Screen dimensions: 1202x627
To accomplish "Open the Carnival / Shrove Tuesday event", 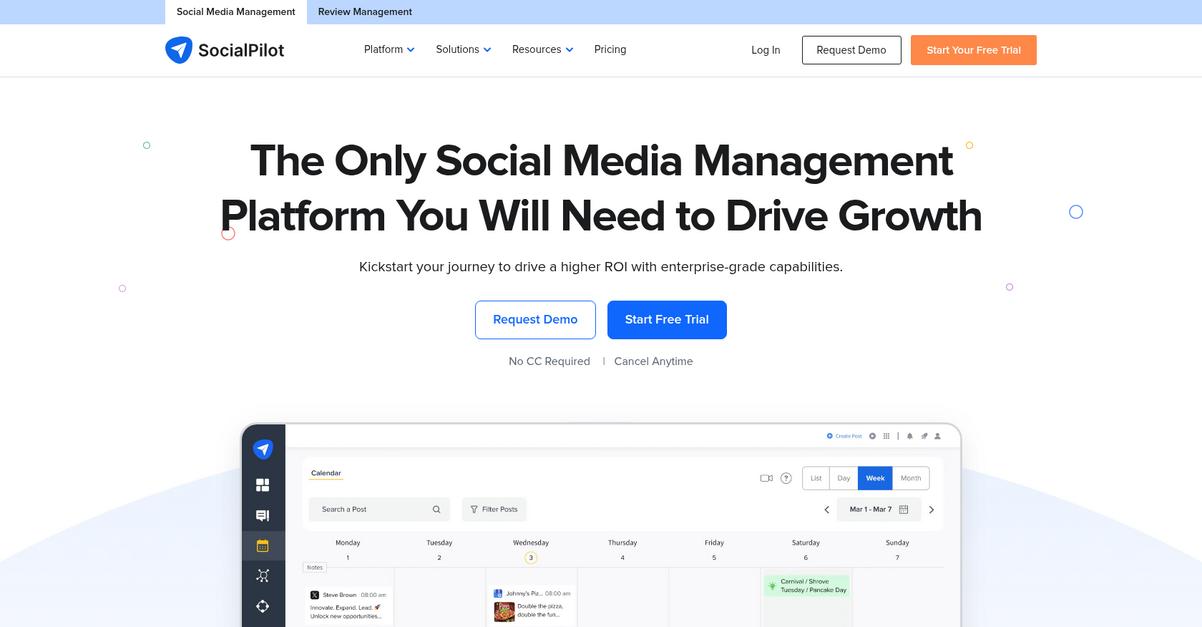I will pos(806,586).
